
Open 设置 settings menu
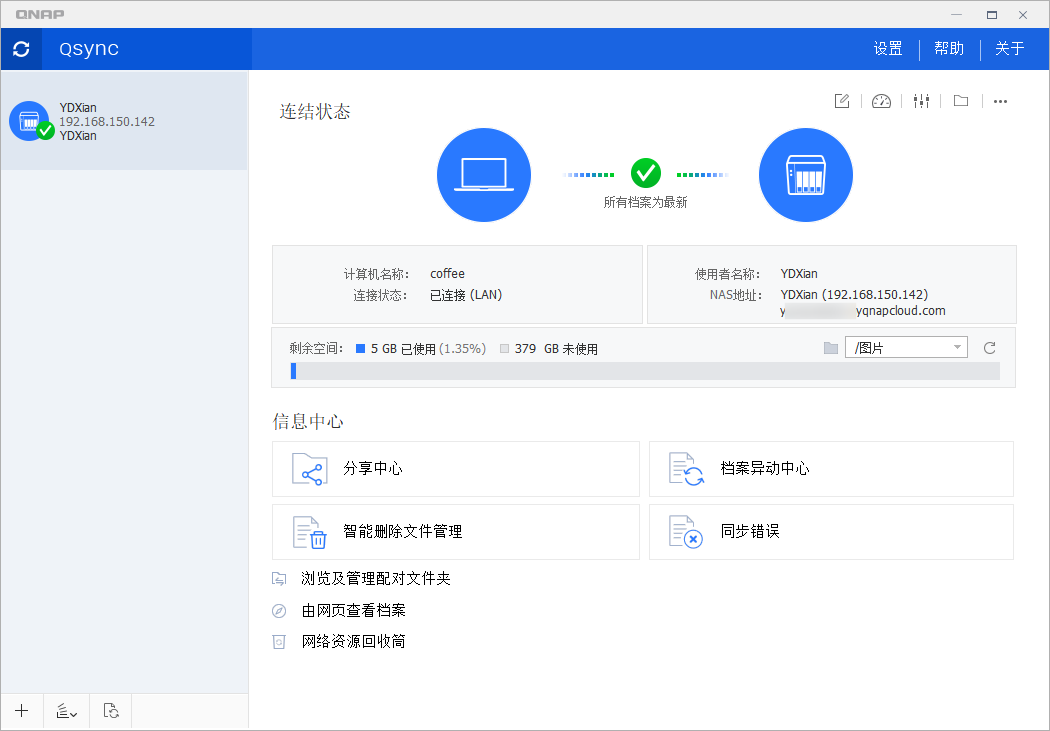coord(888,49)
